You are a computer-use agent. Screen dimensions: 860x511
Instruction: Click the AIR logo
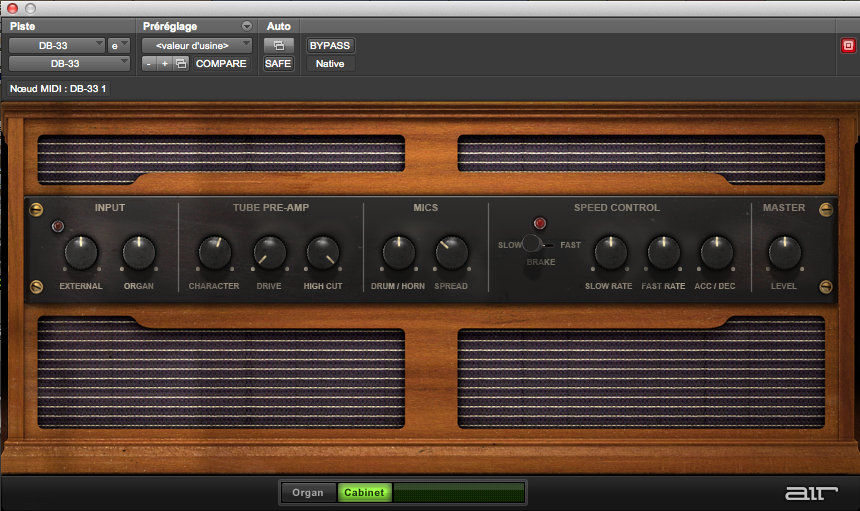point(811,493)
